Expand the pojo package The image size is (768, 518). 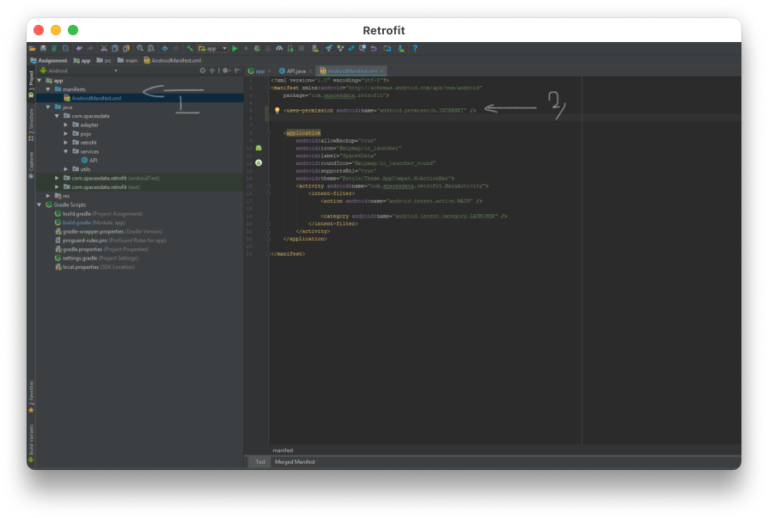tap(66, 134)
